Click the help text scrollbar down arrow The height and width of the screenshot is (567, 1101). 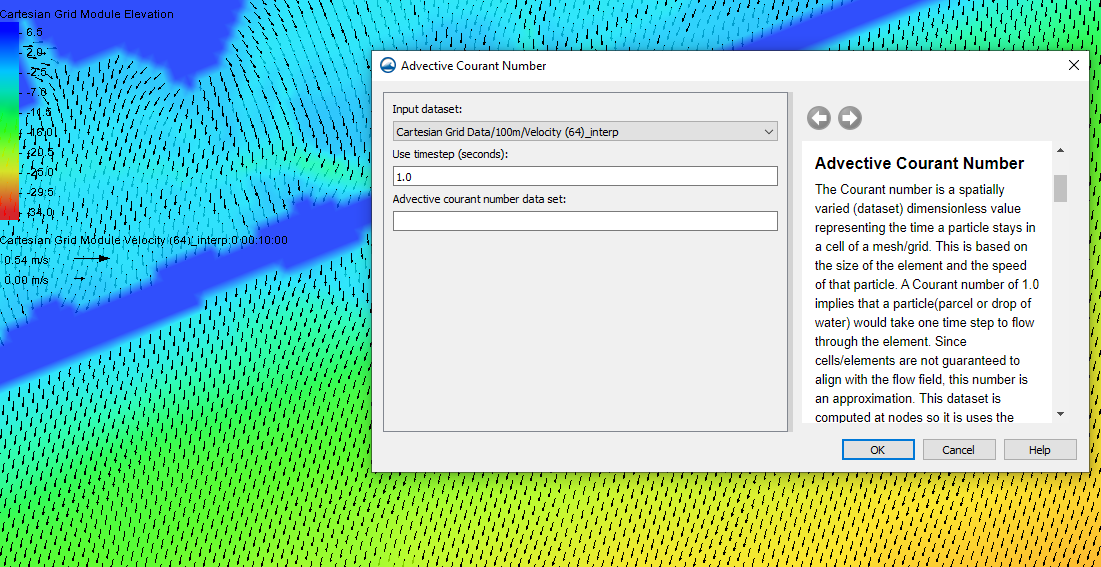pos(1060,415)
